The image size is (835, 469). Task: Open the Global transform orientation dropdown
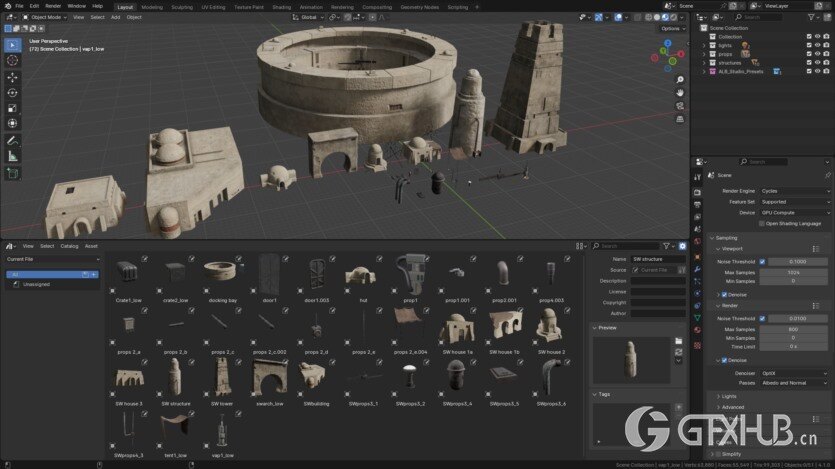pyautogui.click(x=308, y=18)
